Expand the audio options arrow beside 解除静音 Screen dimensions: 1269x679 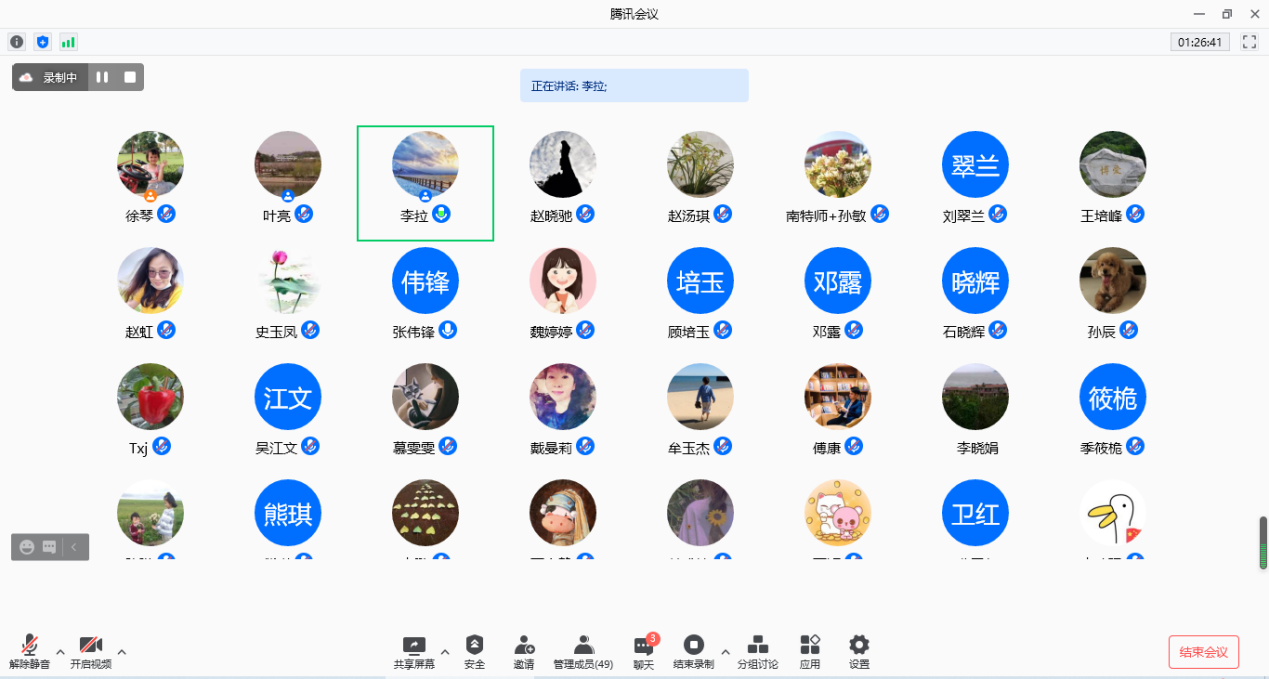coord(60,652)
